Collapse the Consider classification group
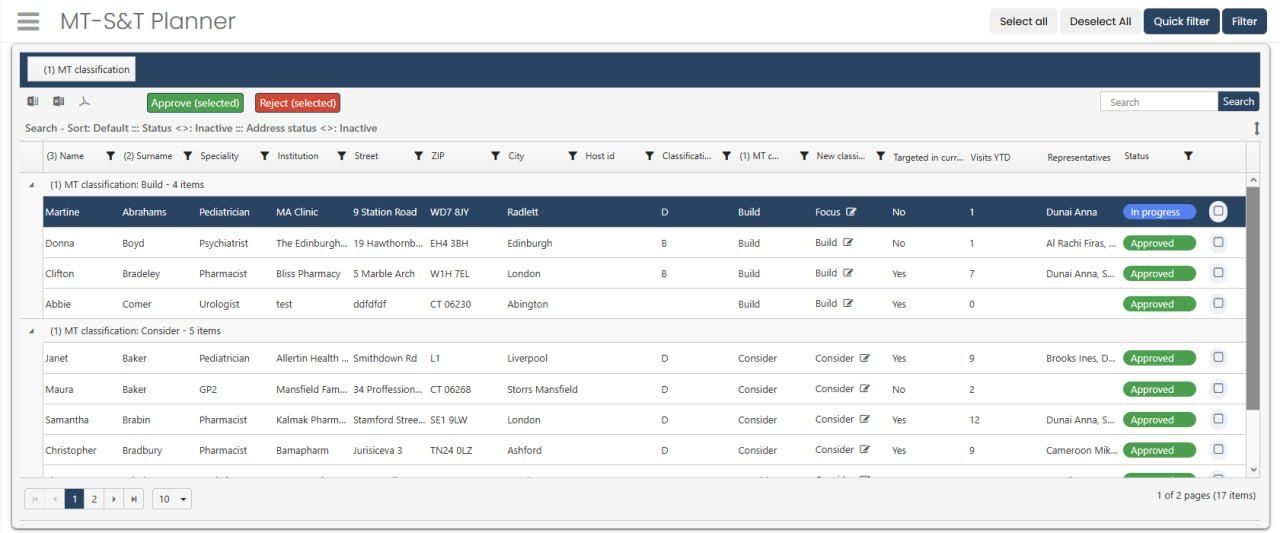The image size is (1280, 533). pyautogui.click(x=30, y=331)
